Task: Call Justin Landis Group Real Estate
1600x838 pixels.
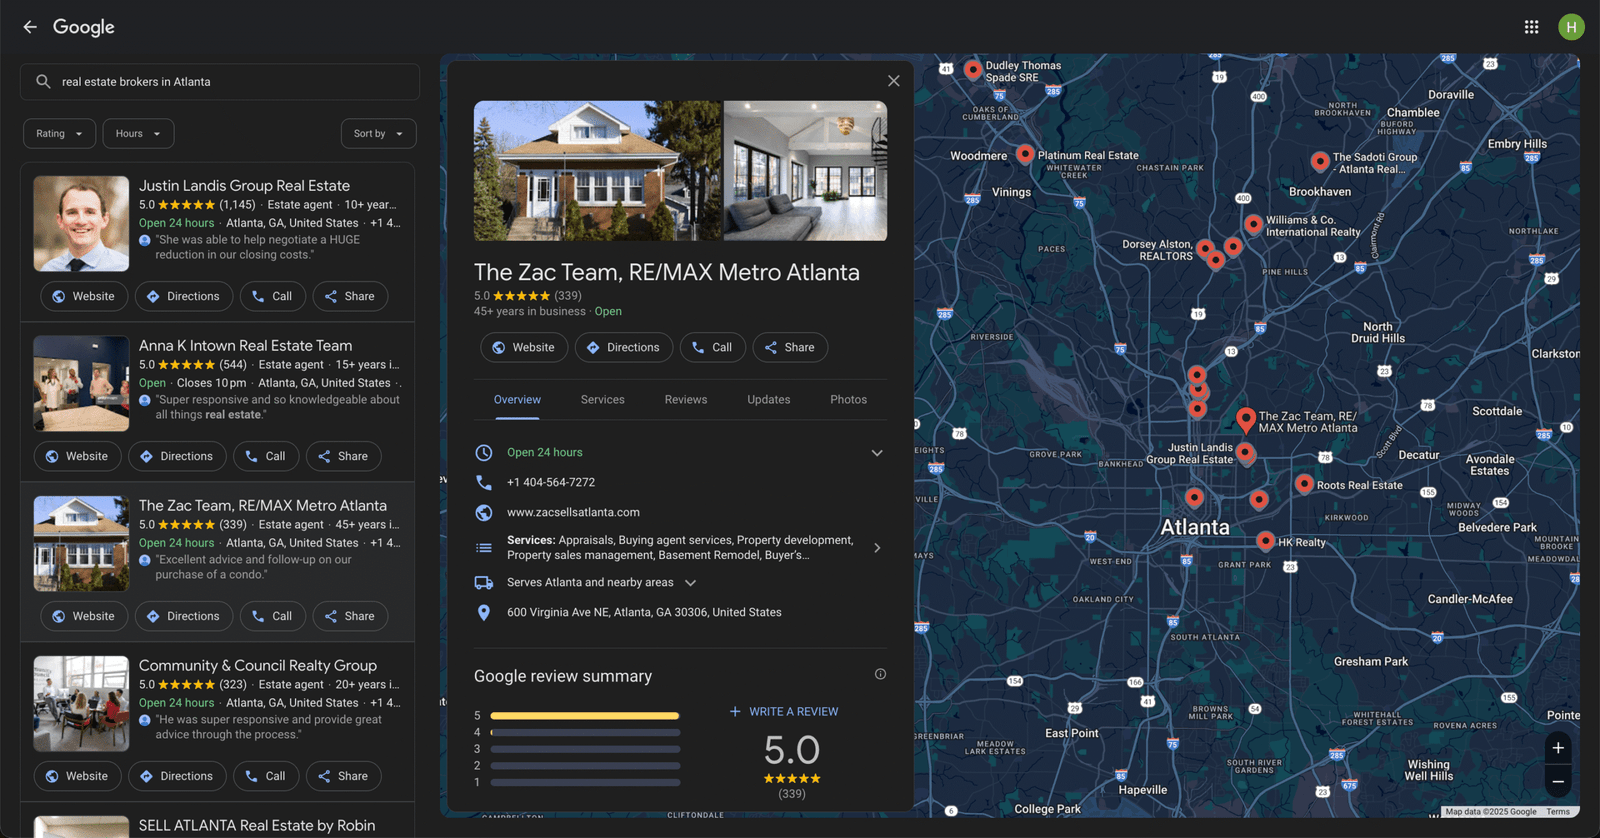Action: point(272,296)
